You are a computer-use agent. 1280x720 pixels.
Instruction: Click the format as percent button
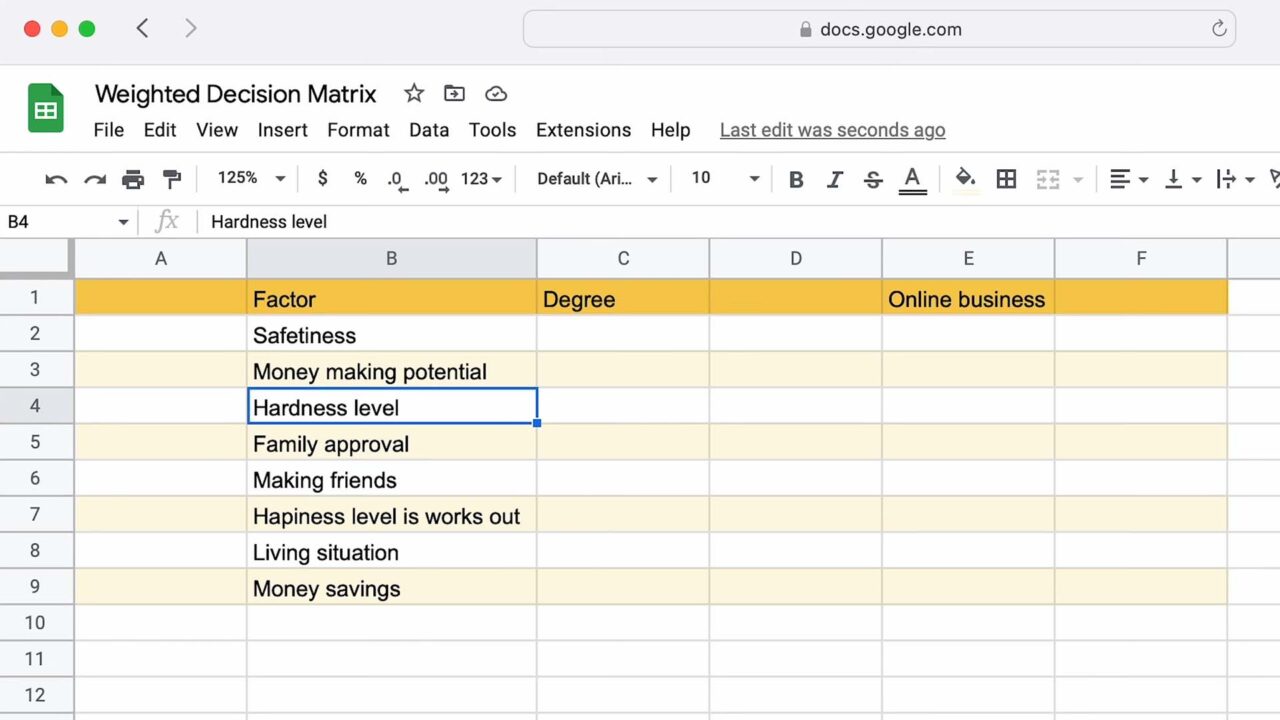point(360,178)
